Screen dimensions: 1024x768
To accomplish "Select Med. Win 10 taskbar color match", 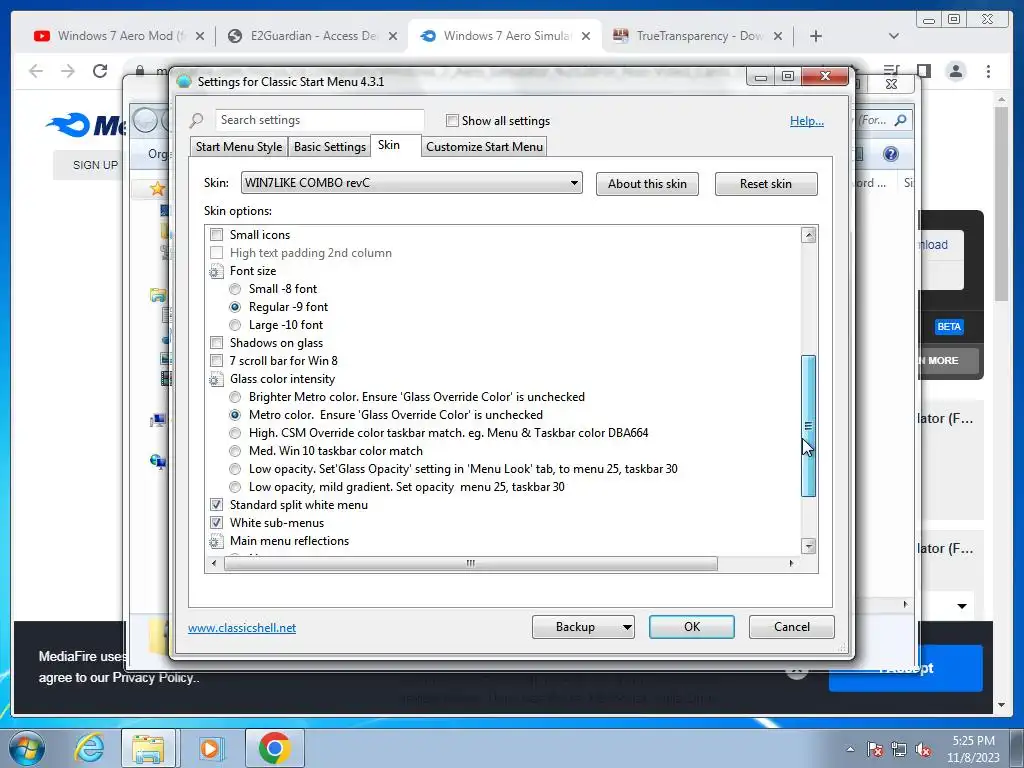I will pyautogui.click(x=235, y=451).
